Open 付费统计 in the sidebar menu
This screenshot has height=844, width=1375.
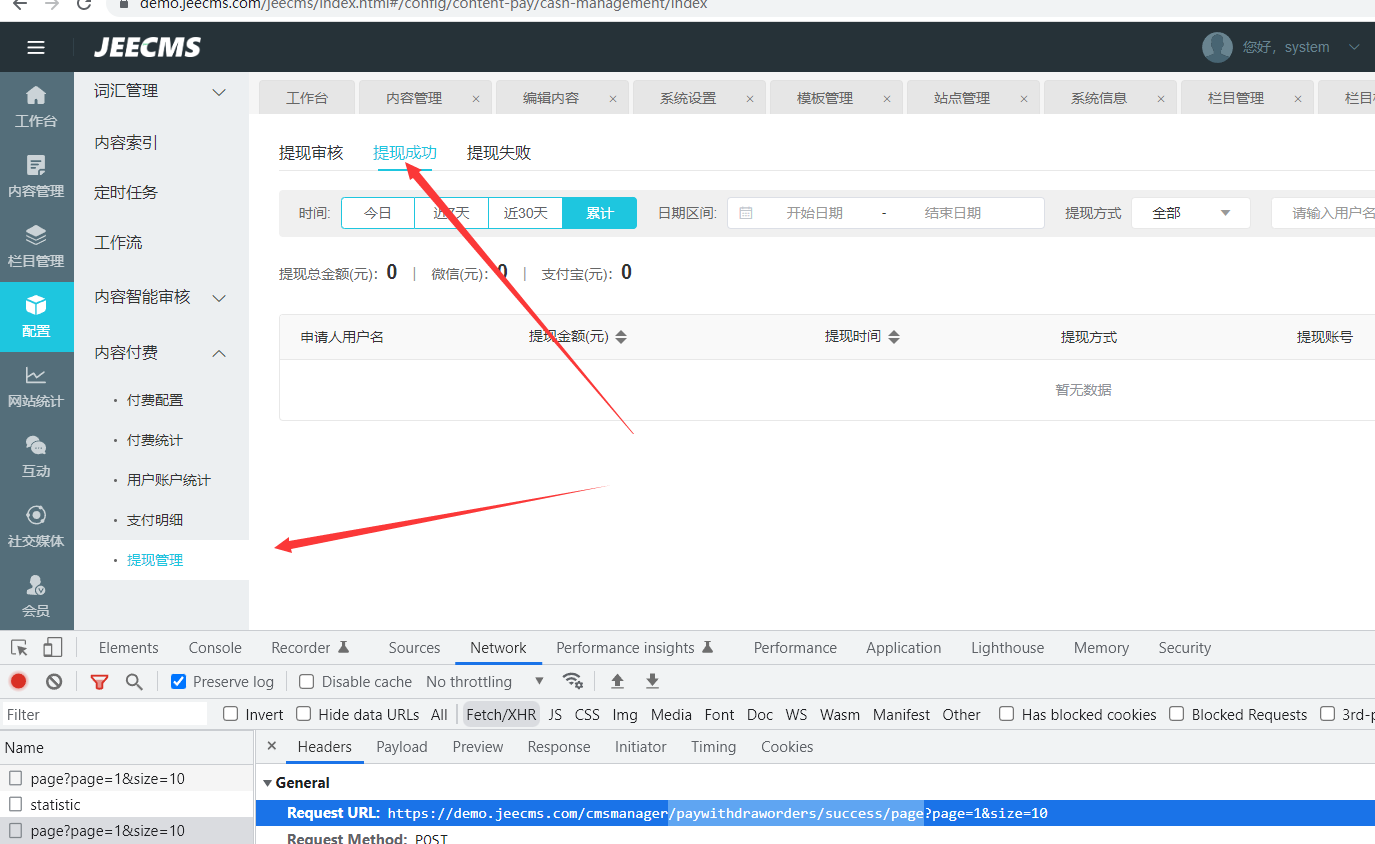[155, 440]
